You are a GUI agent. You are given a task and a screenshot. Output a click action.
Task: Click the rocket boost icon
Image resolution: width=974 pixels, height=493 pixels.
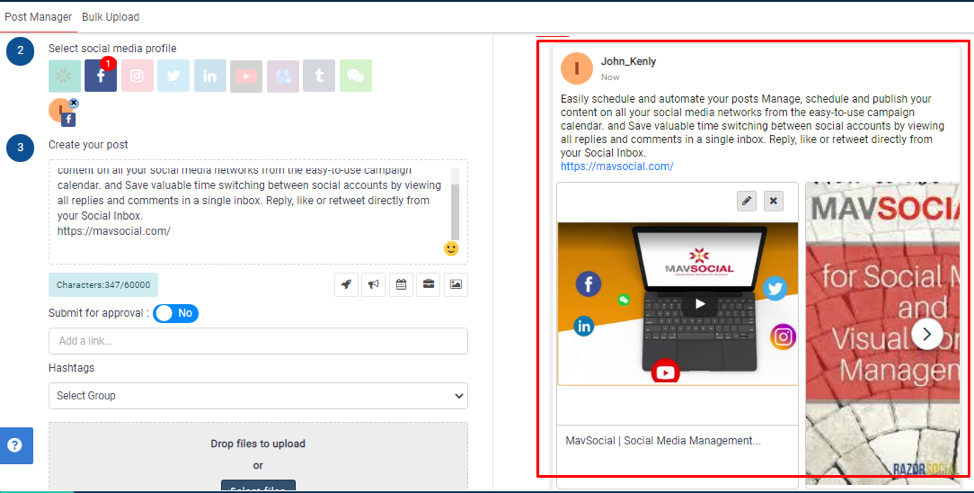tap(346, 285)
